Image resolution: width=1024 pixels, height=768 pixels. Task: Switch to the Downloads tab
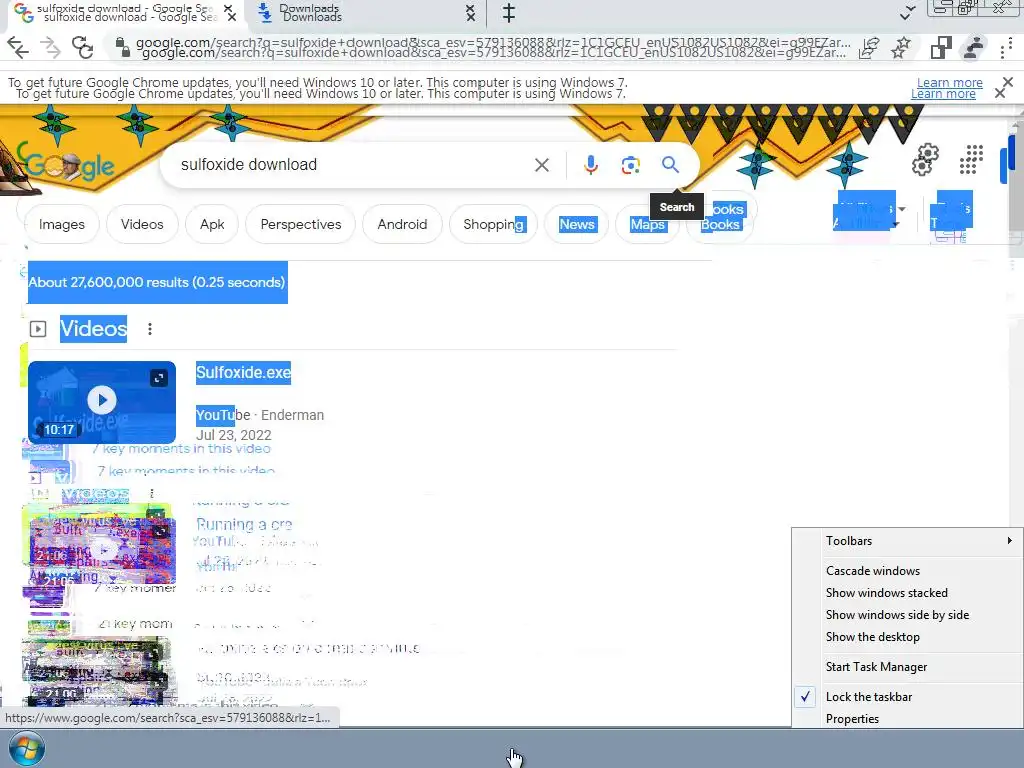coord(366,13)
